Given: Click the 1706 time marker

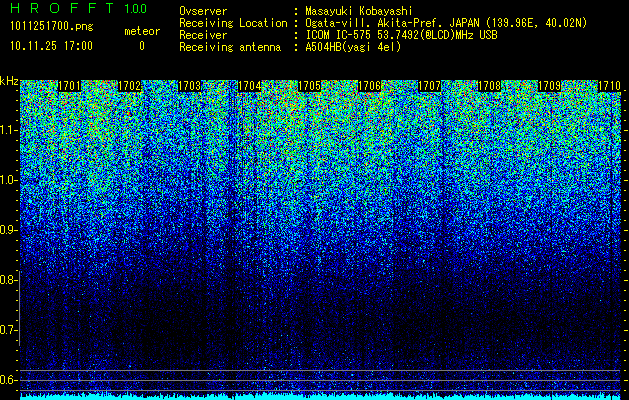Looking at the screenshot, I should 369,86.
